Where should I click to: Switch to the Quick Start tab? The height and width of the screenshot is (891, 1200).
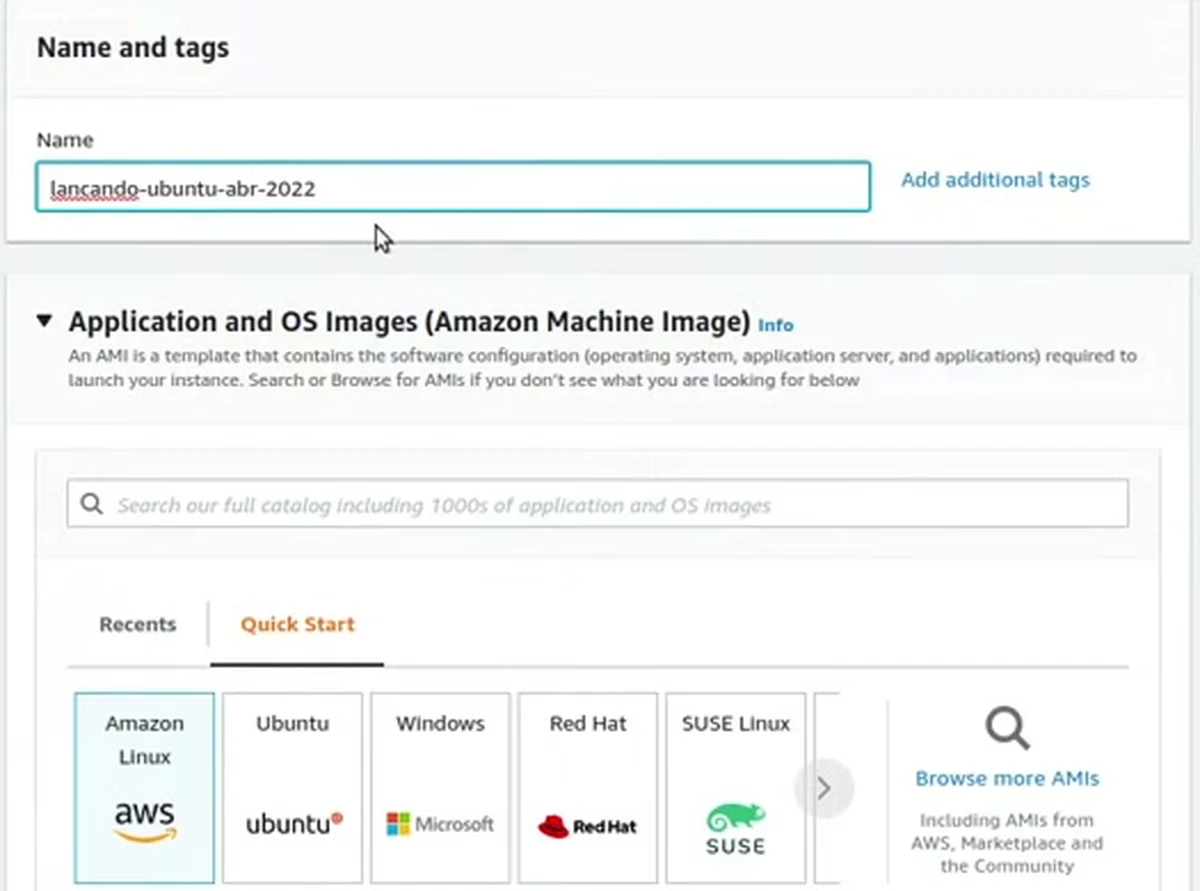pos(297,624)
